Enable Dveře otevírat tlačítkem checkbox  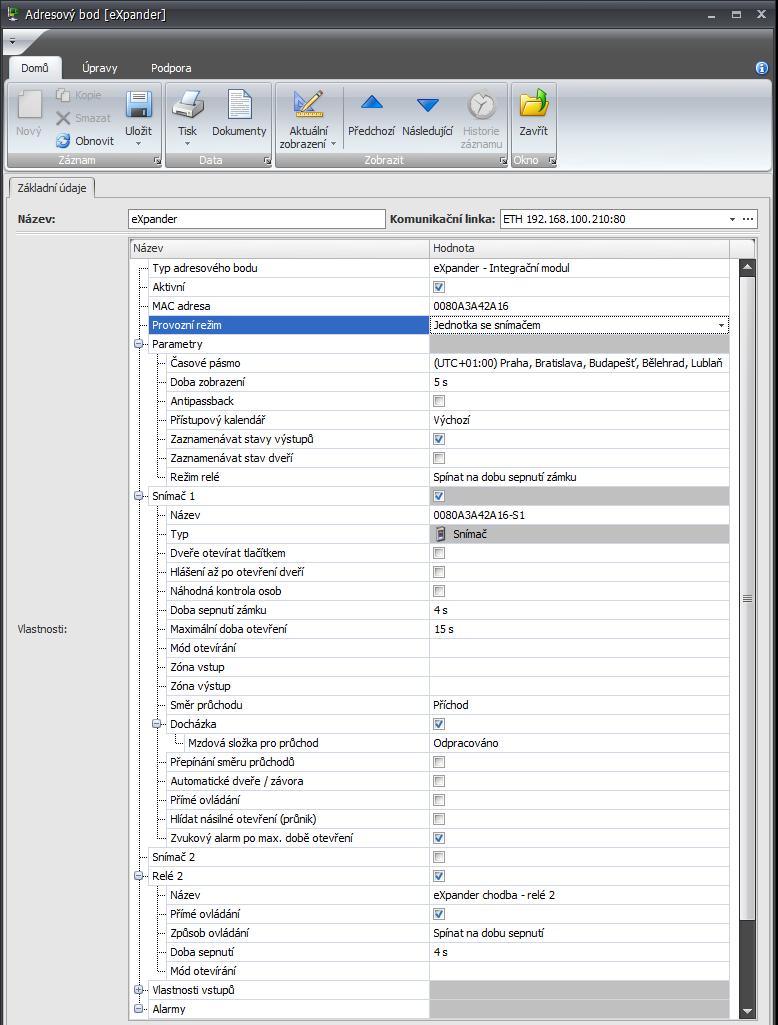click(x=439, y=553)
